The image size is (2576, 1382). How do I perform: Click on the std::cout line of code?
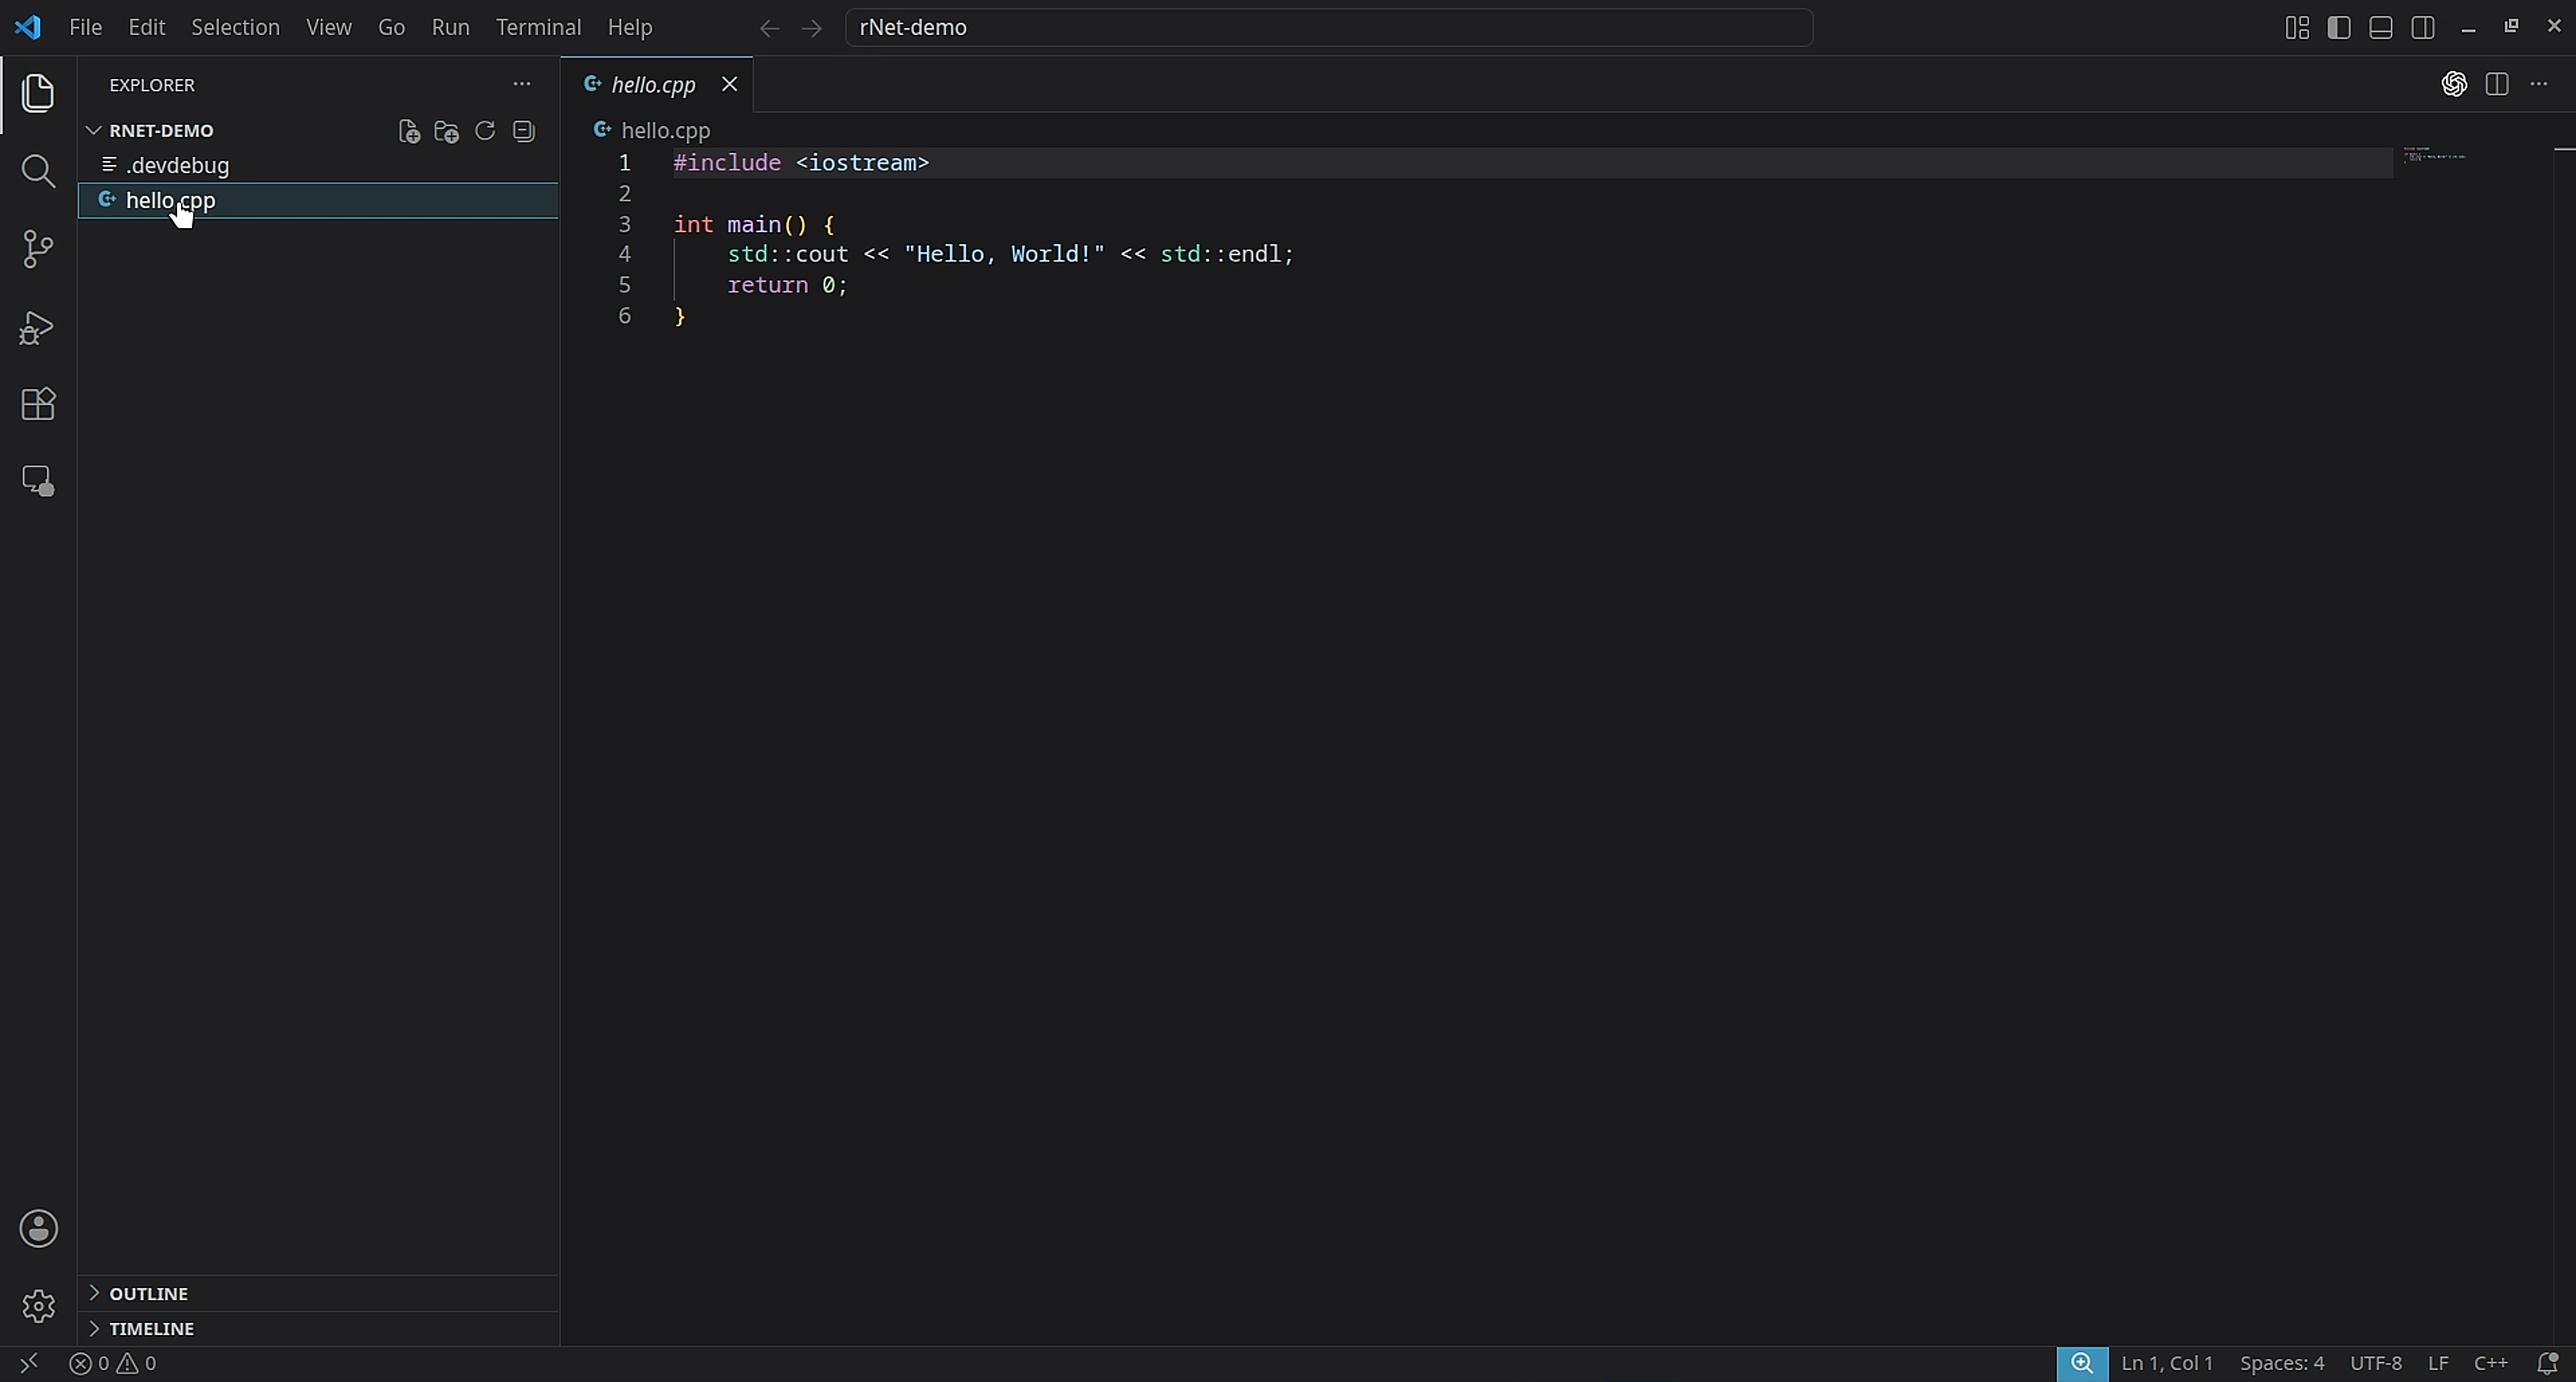coord(1010,254)
